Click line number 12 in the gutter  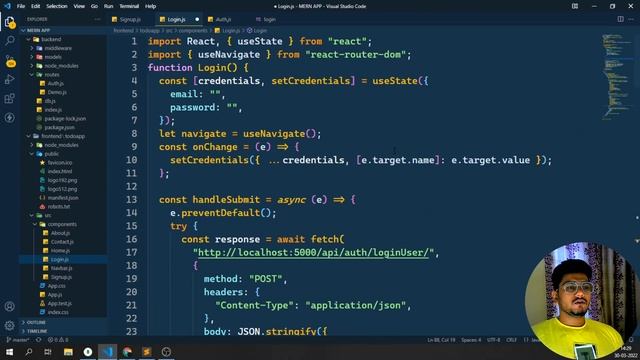coord(131,187)
